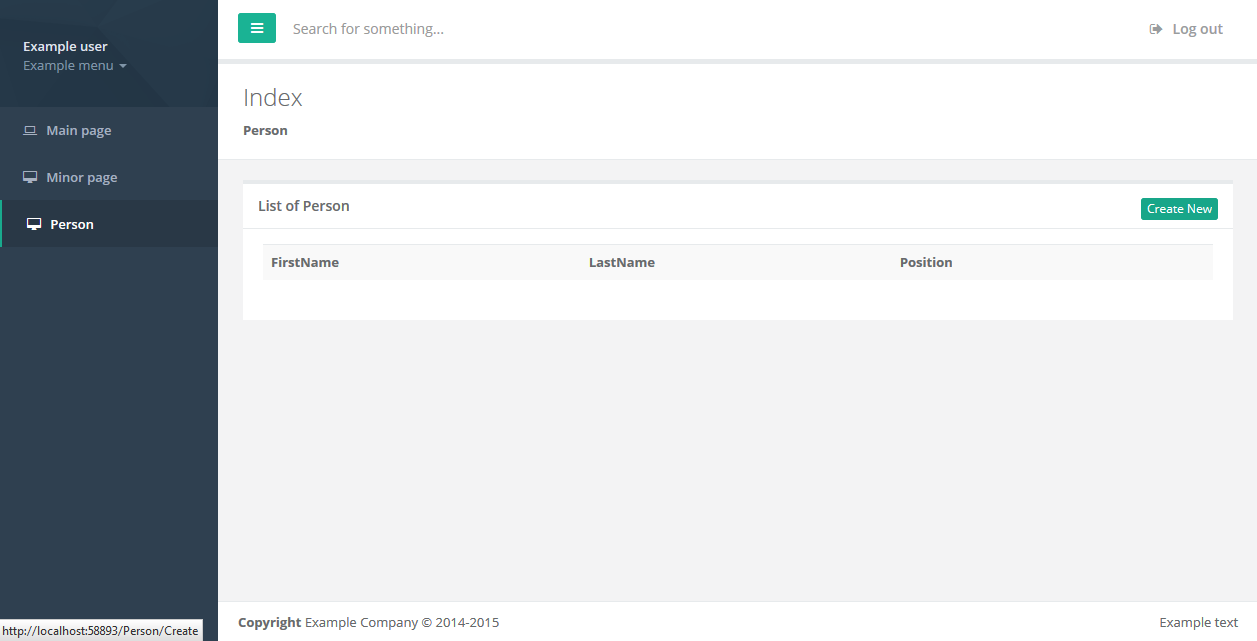
Task: Open Main page from the sidebar
Action: point(78,131)
